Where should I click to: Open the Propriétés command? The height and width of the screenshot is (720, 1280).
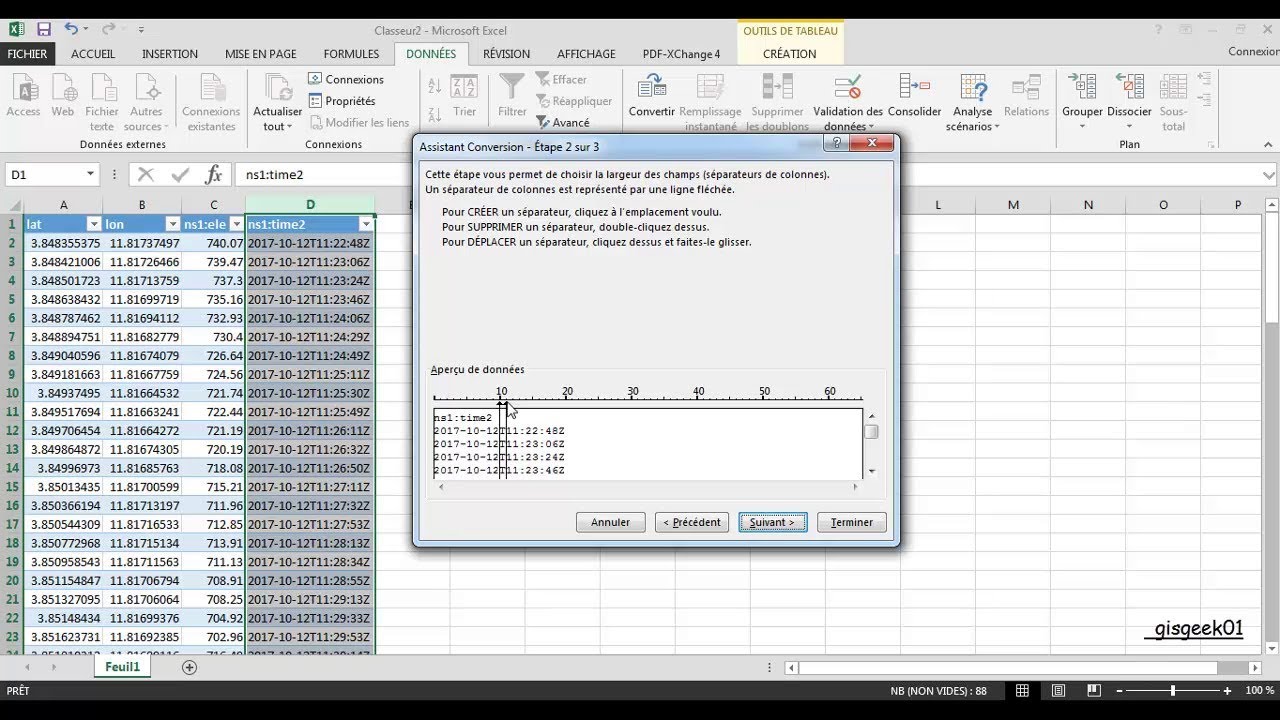click(342, 101)
